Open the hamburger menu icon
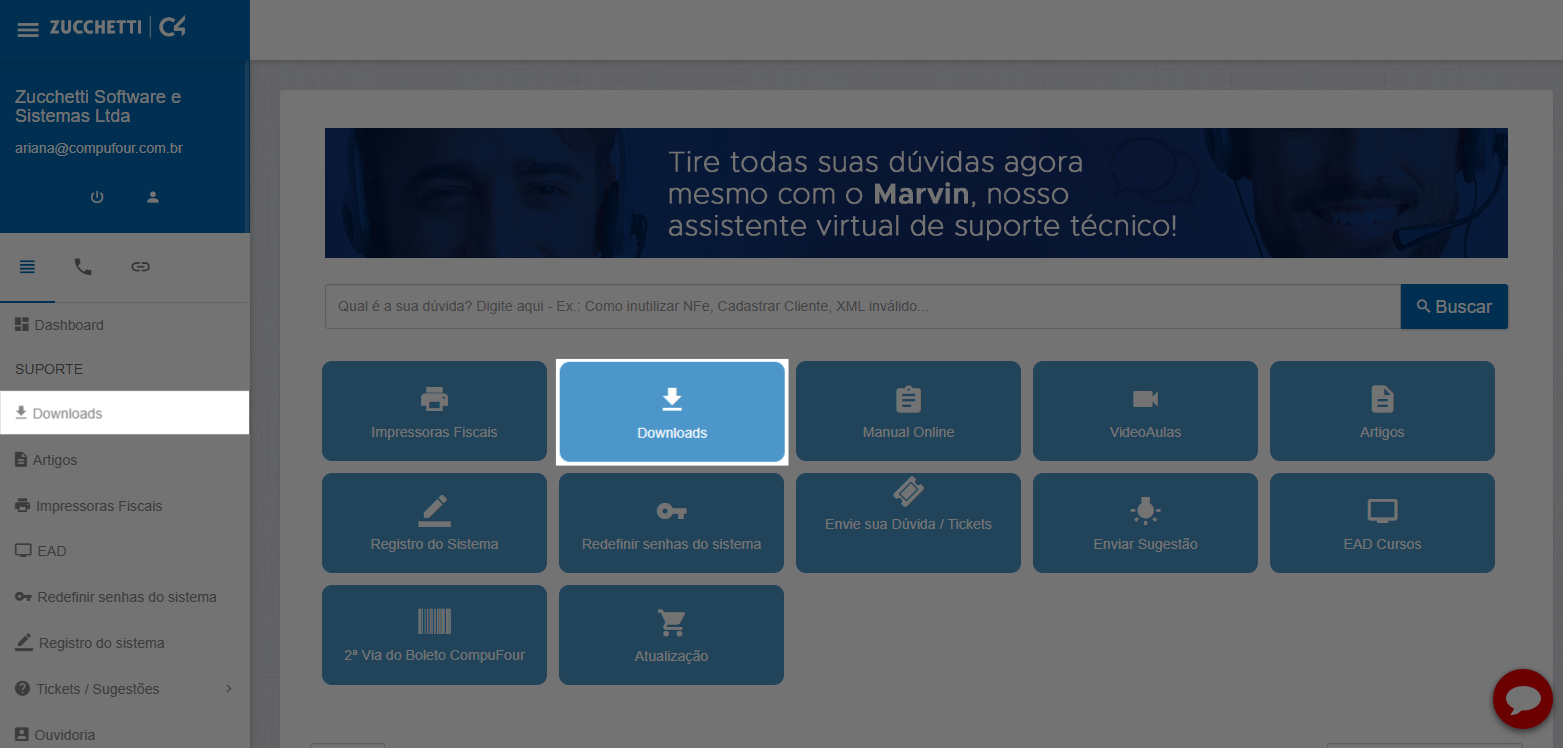Image resolution: width=1563 pixels, height=748 pixels. point(28,29)
